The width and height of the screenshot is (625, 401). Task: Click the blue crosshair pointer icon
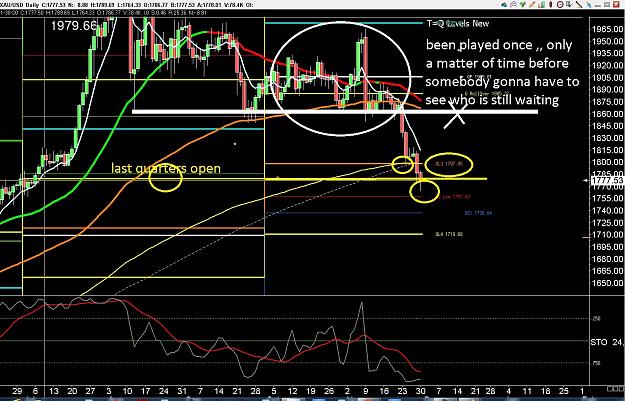[588, 4]
